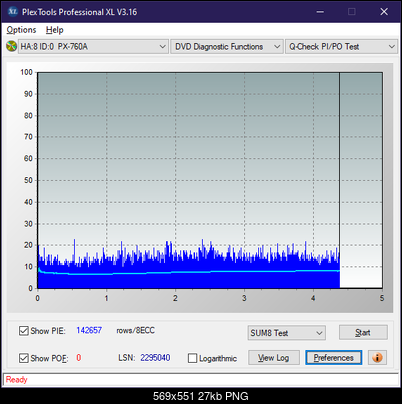
Task: Close the PlexTools window
Action: 384,12
